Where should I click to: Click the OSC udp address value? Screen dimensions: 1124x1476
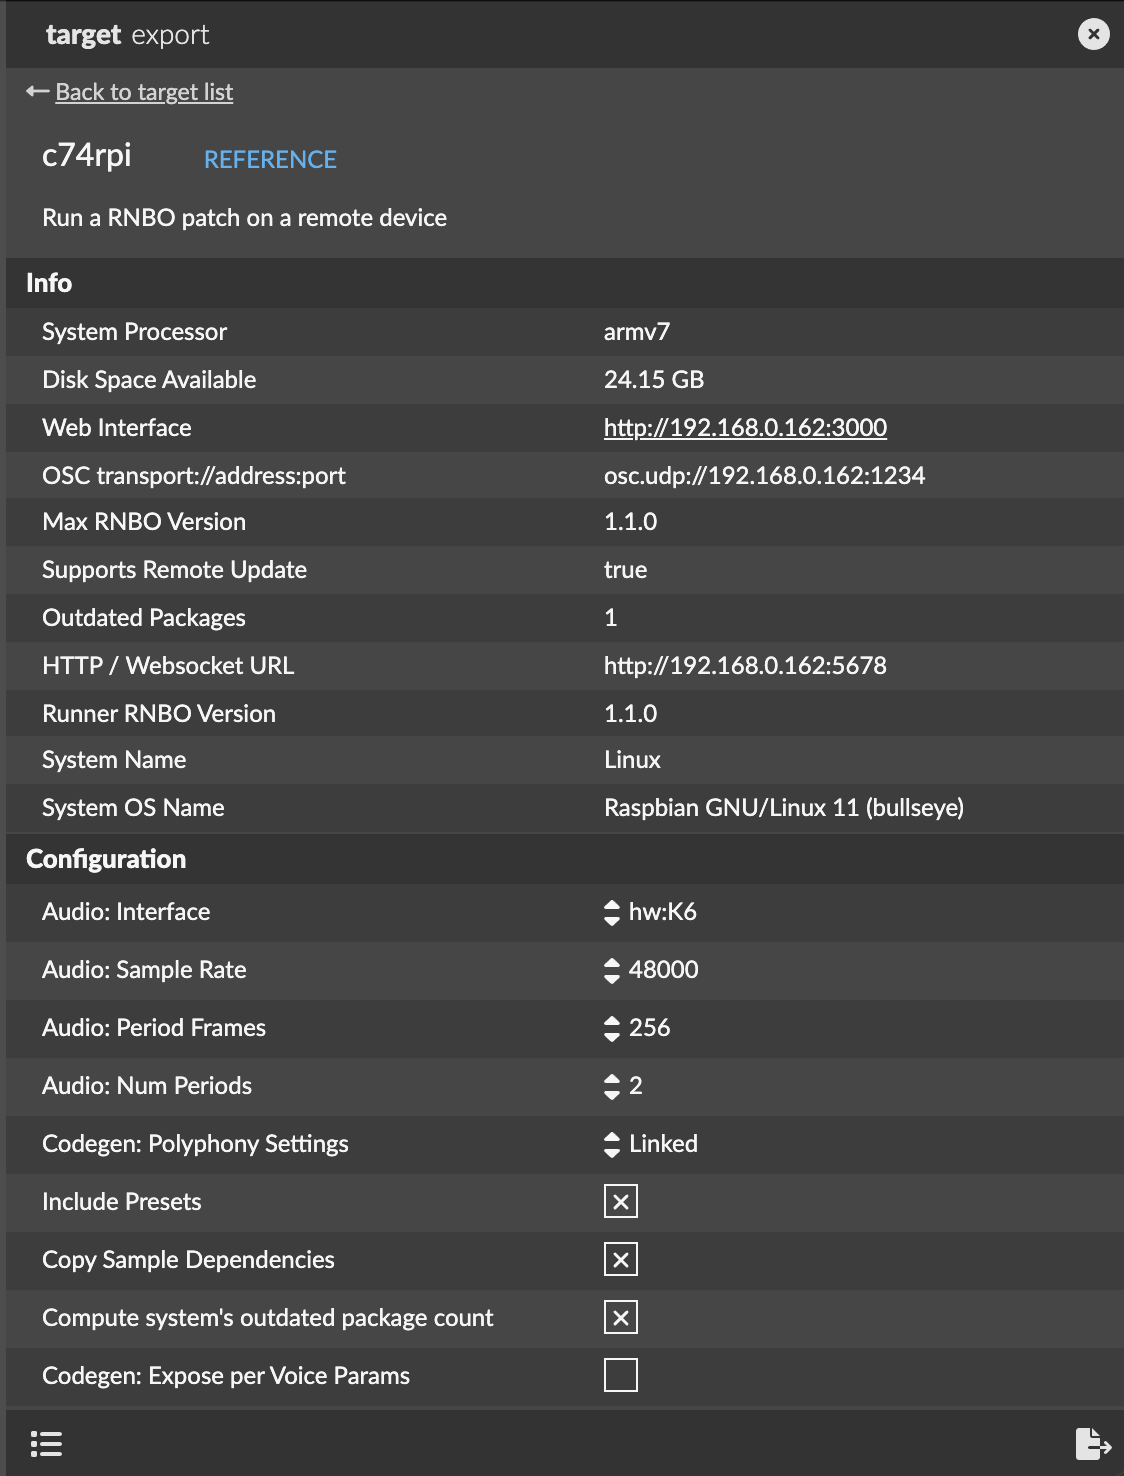[x=764, y=476]
